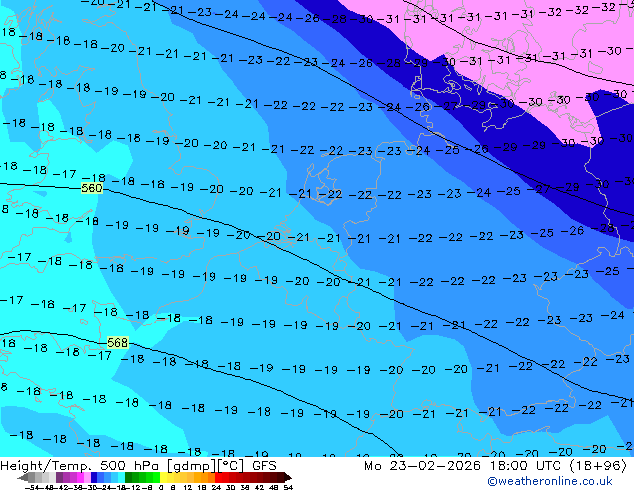The width and height of the screenshot is (634, 490).
Task: Click the 568 contour height label
Action: (x=118, y=342)
